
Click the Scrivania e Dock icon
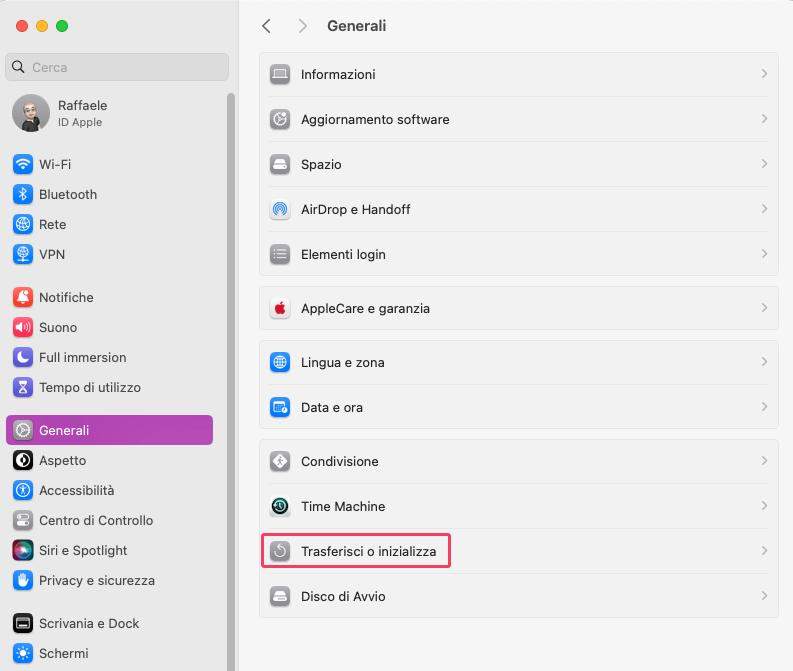[23, 623]
